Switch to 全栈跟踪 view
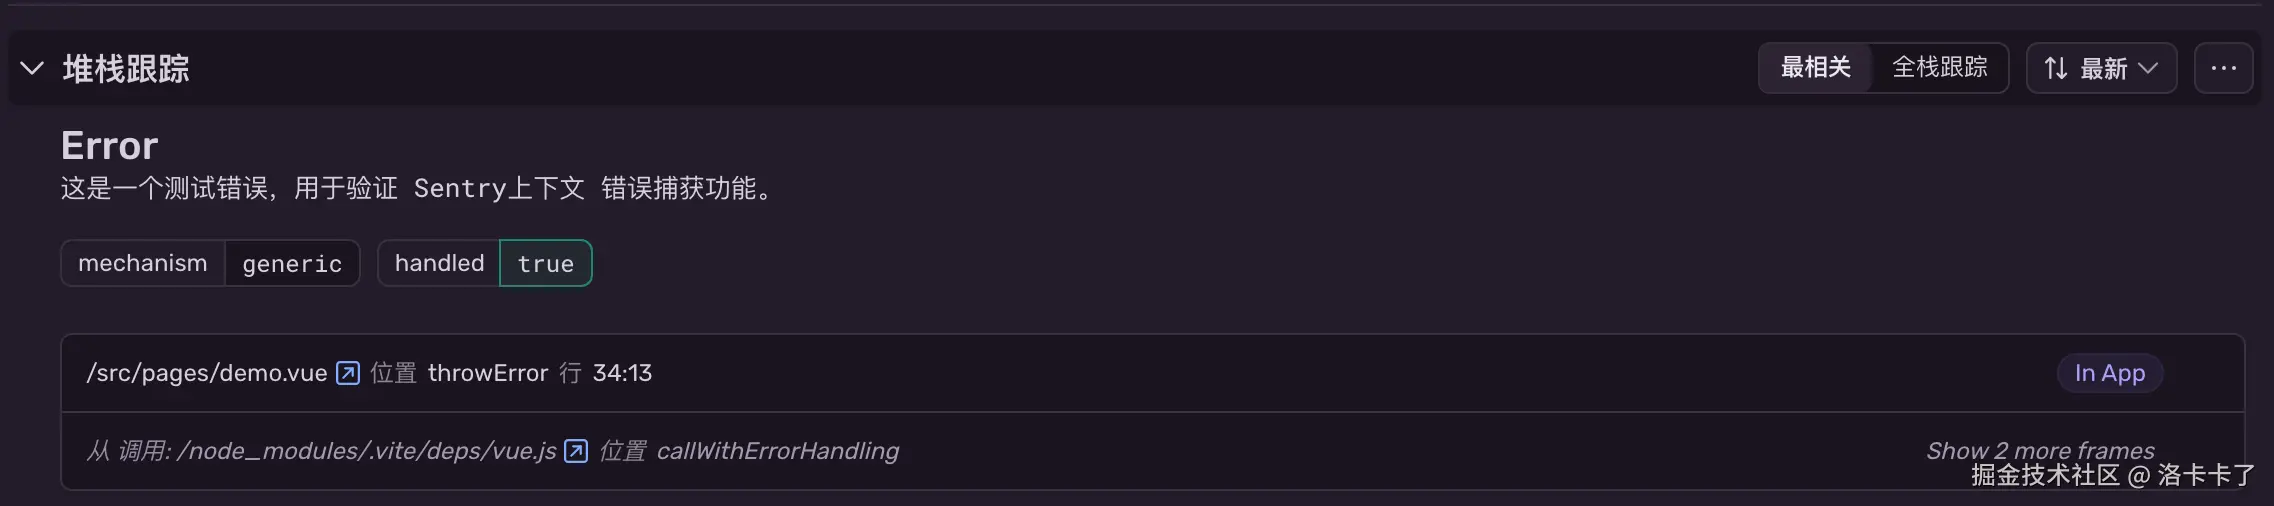 pos(1939,68)
